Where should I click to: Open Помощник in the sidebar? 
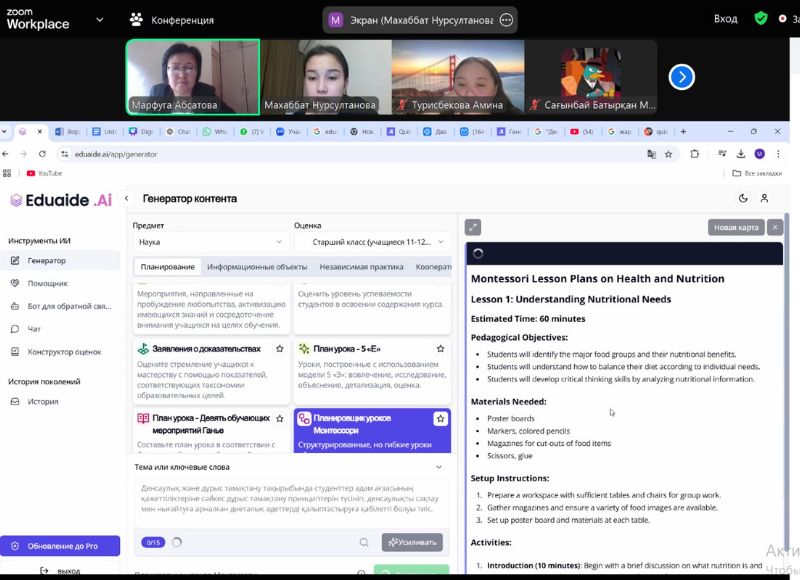(x=46, y=283)
